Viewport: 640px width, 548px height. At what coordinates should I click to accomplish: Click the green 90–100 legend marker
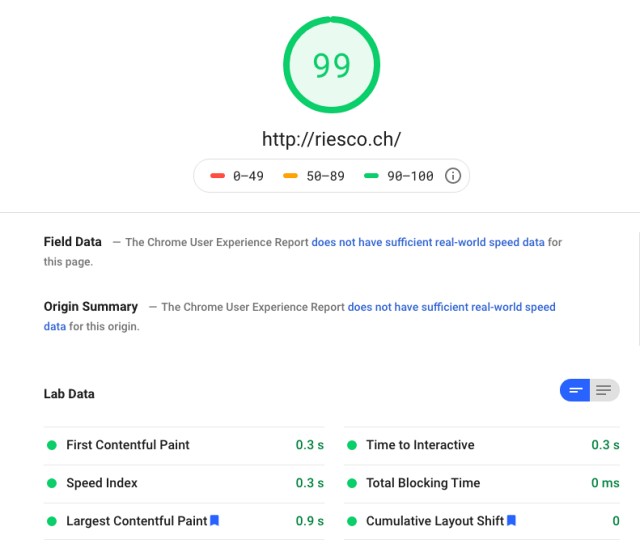(371, 176)
